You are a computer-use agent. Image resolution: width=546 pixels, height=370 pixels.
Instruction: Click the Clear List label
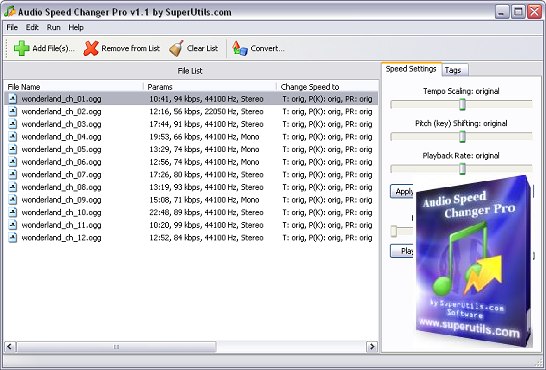click(x=202, y=48)
